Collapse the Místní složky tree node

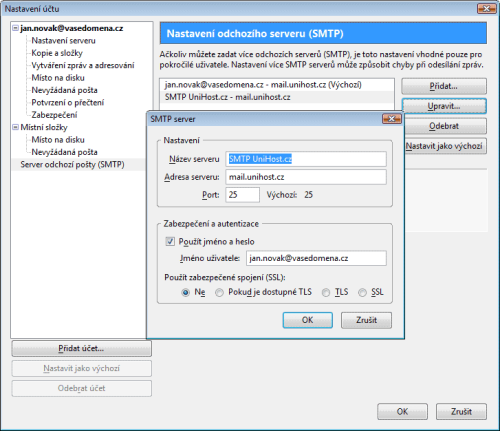(15, 127)
